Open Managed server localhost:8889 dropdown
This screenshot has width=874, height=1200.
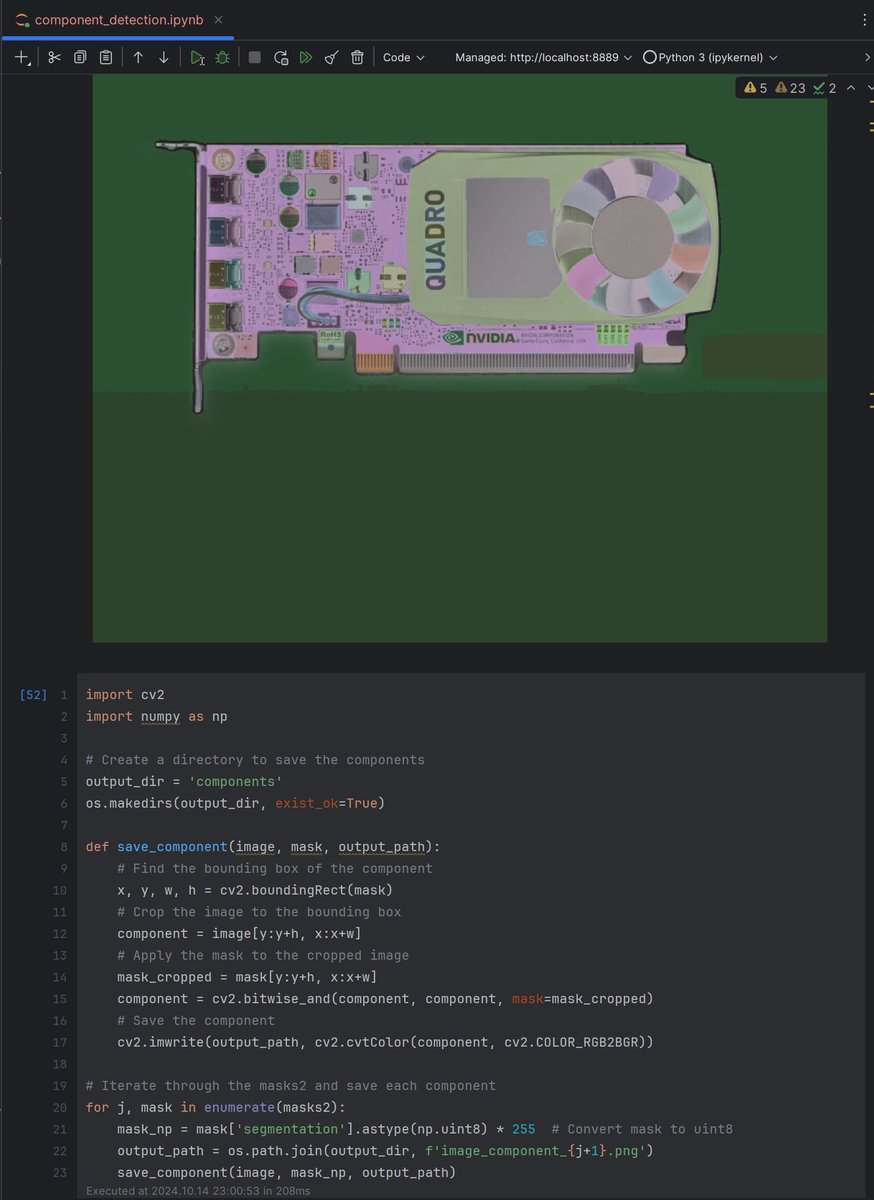click(x=543, y=58)
